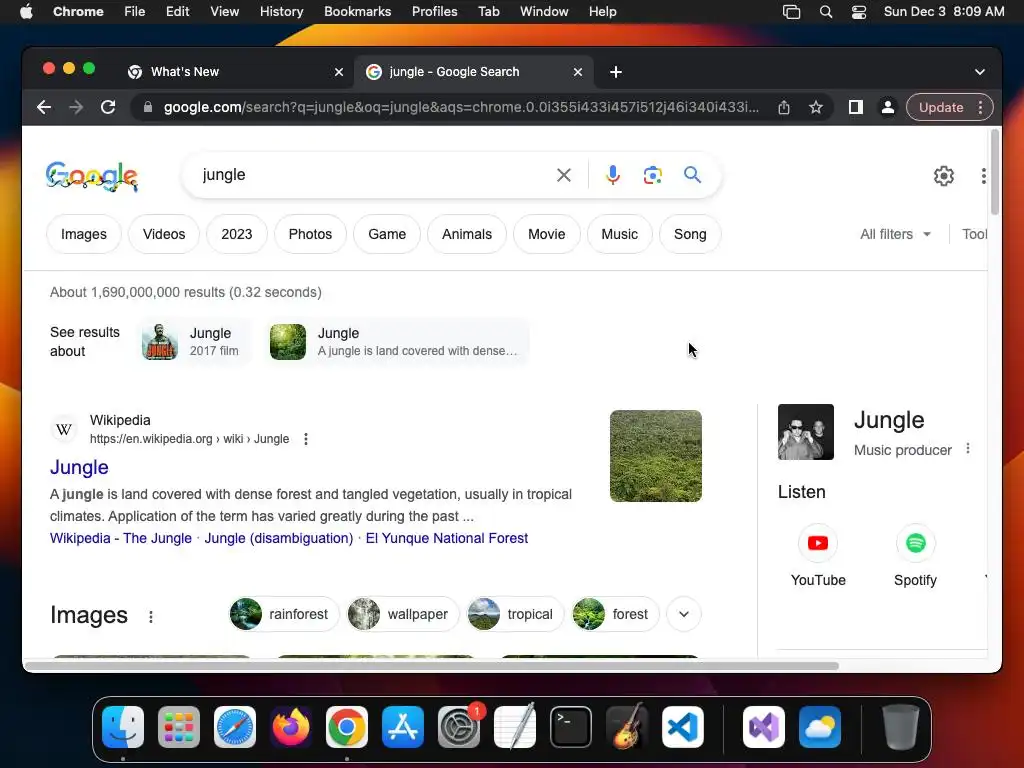1024x768 pixels.
Task: Click the browser forward arrow
Action: [x=76, y=107]
